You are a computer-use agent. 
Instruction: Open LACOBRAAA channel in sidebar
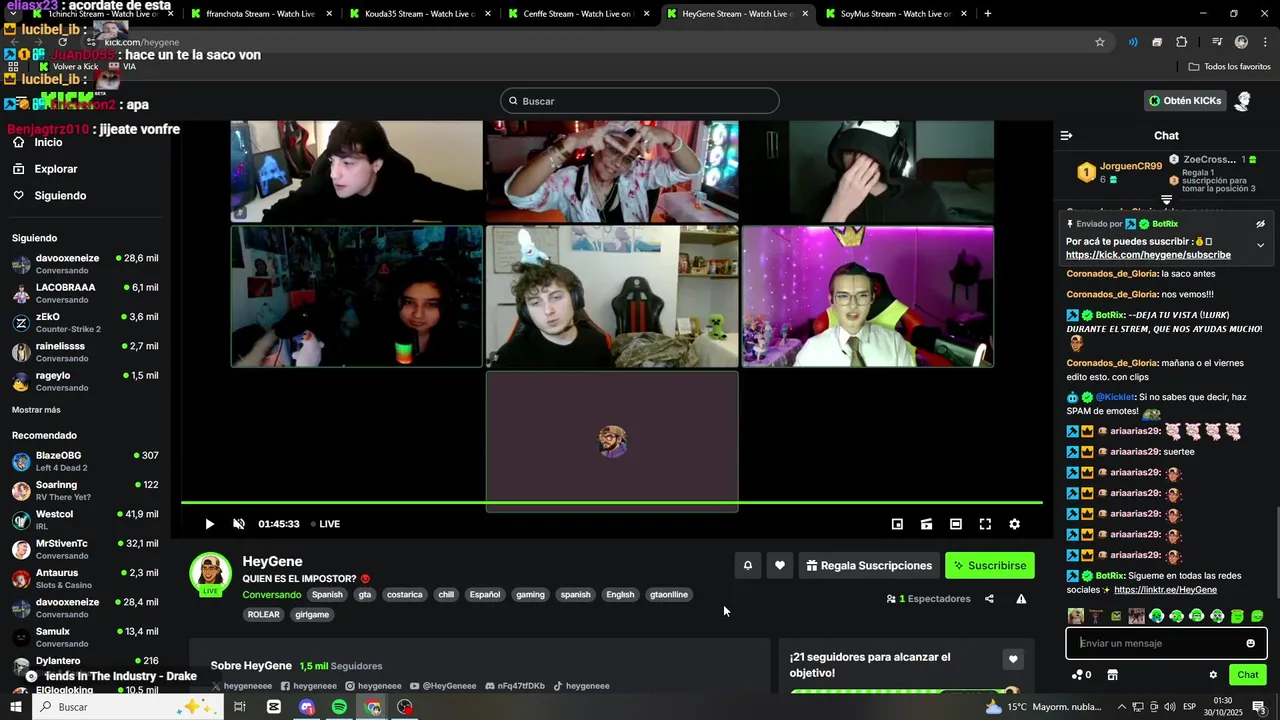pos(85,293)
